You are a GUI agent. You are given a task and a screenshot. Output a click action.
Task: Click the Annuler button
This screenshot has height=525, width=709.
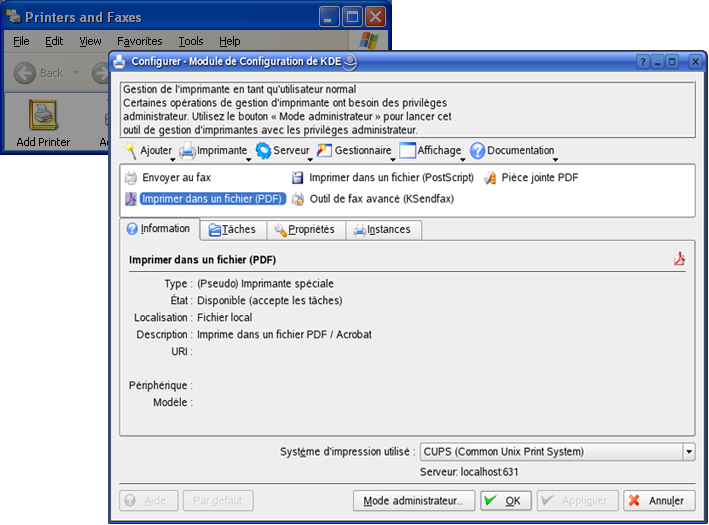659,501
